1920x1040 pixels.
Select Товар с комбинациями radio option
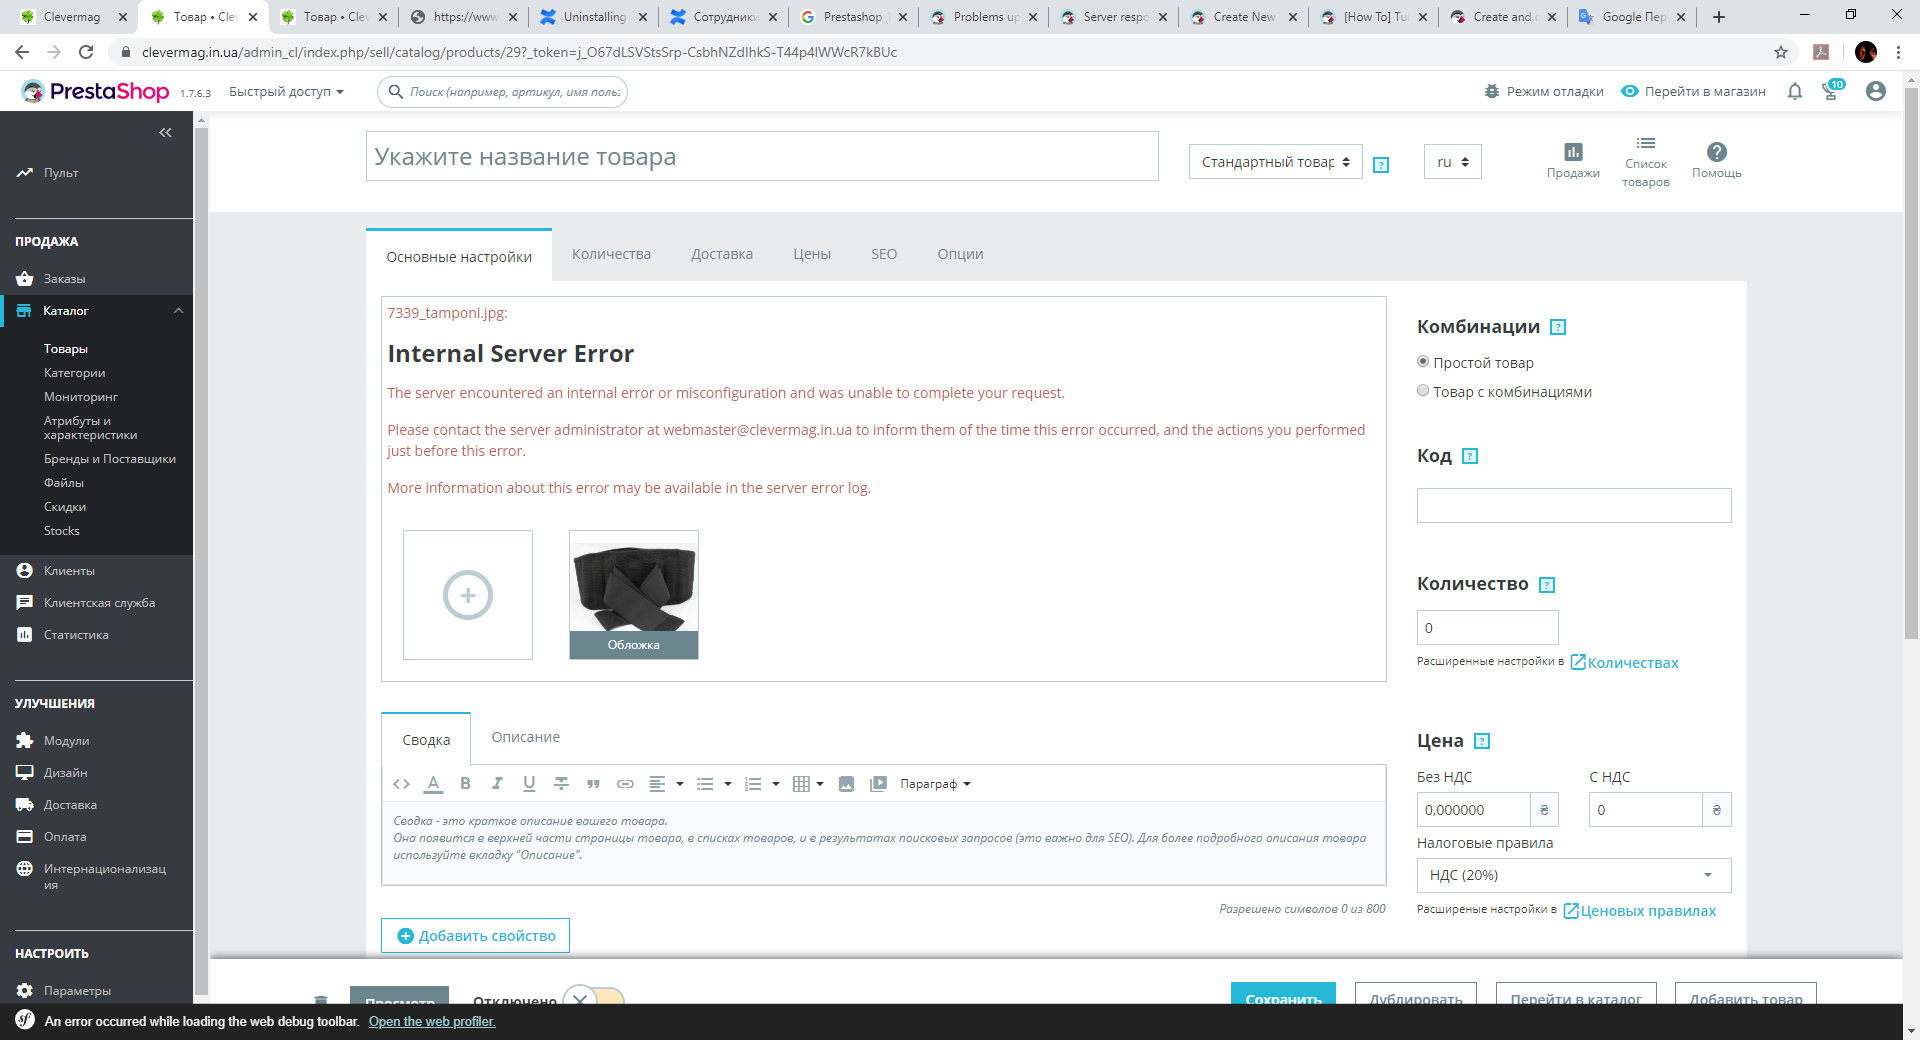1423,391
